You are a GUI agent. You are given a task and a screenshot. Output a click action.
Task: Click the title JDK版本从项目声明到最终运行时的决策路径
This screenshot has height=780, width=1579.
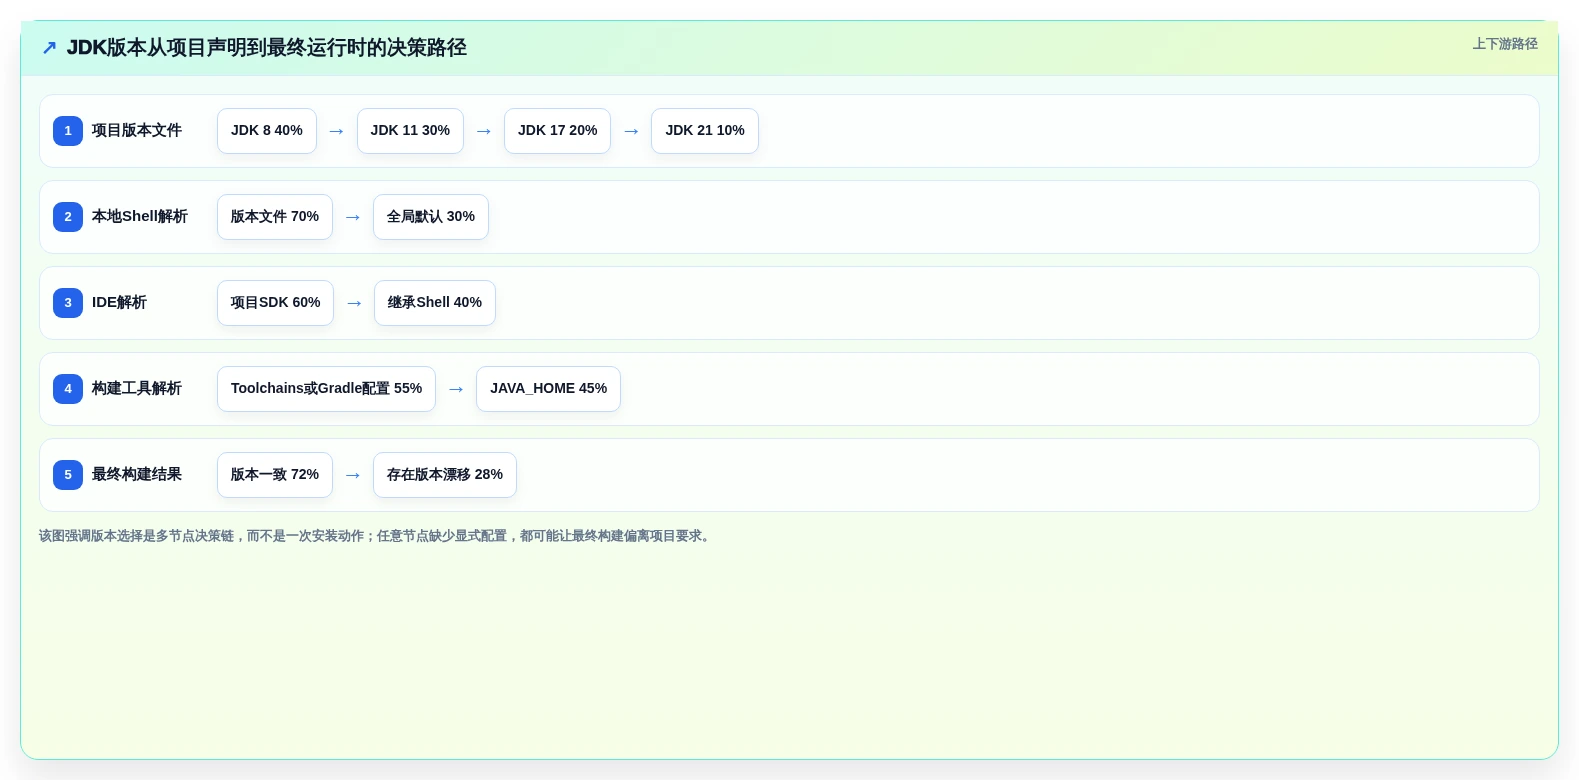(x=267, y=48)
